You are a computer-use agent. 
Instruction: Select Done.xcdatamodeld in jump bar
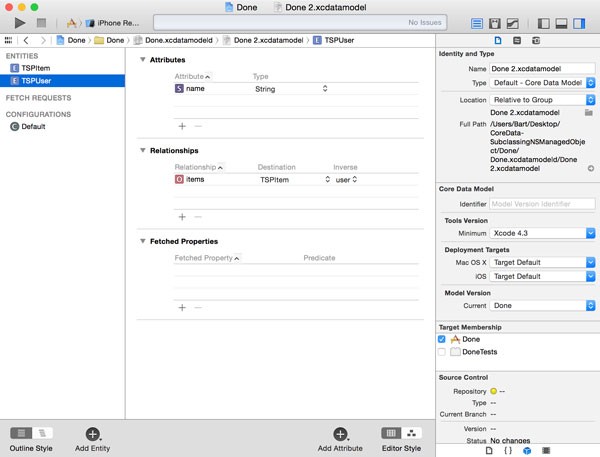pyautogui.click(x=173, y=40)
